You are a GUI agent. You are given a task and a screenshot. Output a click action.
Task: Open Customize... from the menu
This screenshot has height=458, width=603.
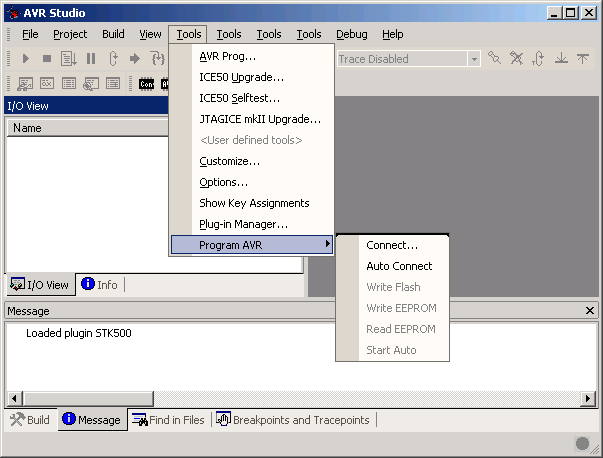[x=252, y=161]
